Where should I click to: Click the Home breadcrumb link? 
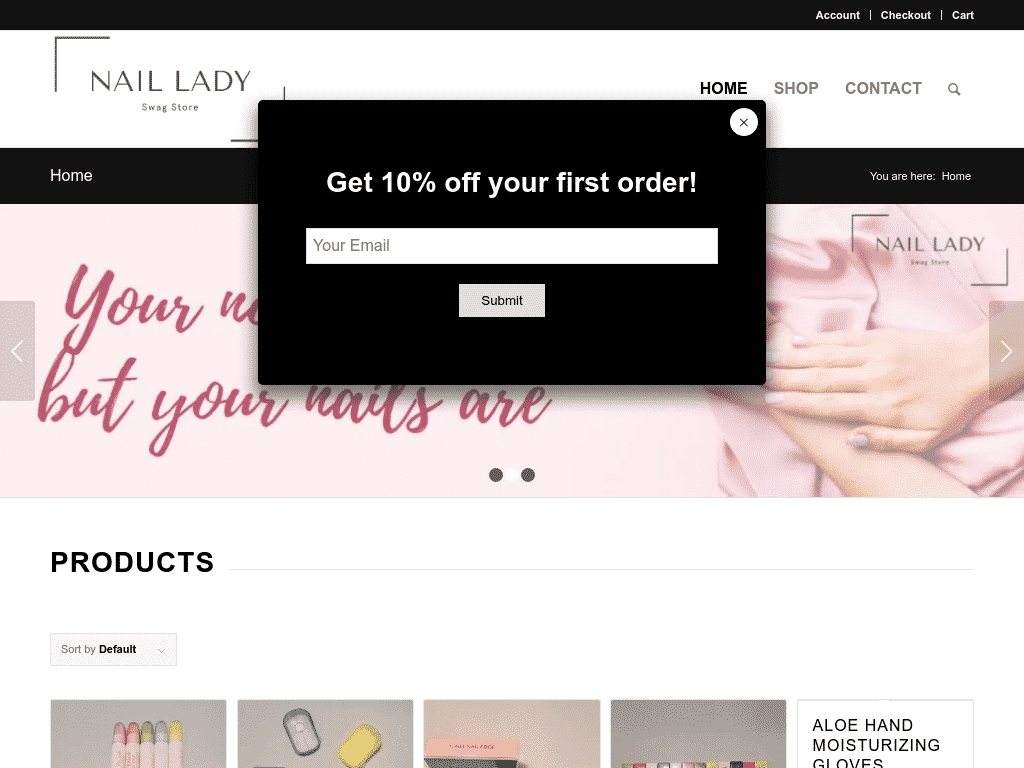tap(956, 176)
